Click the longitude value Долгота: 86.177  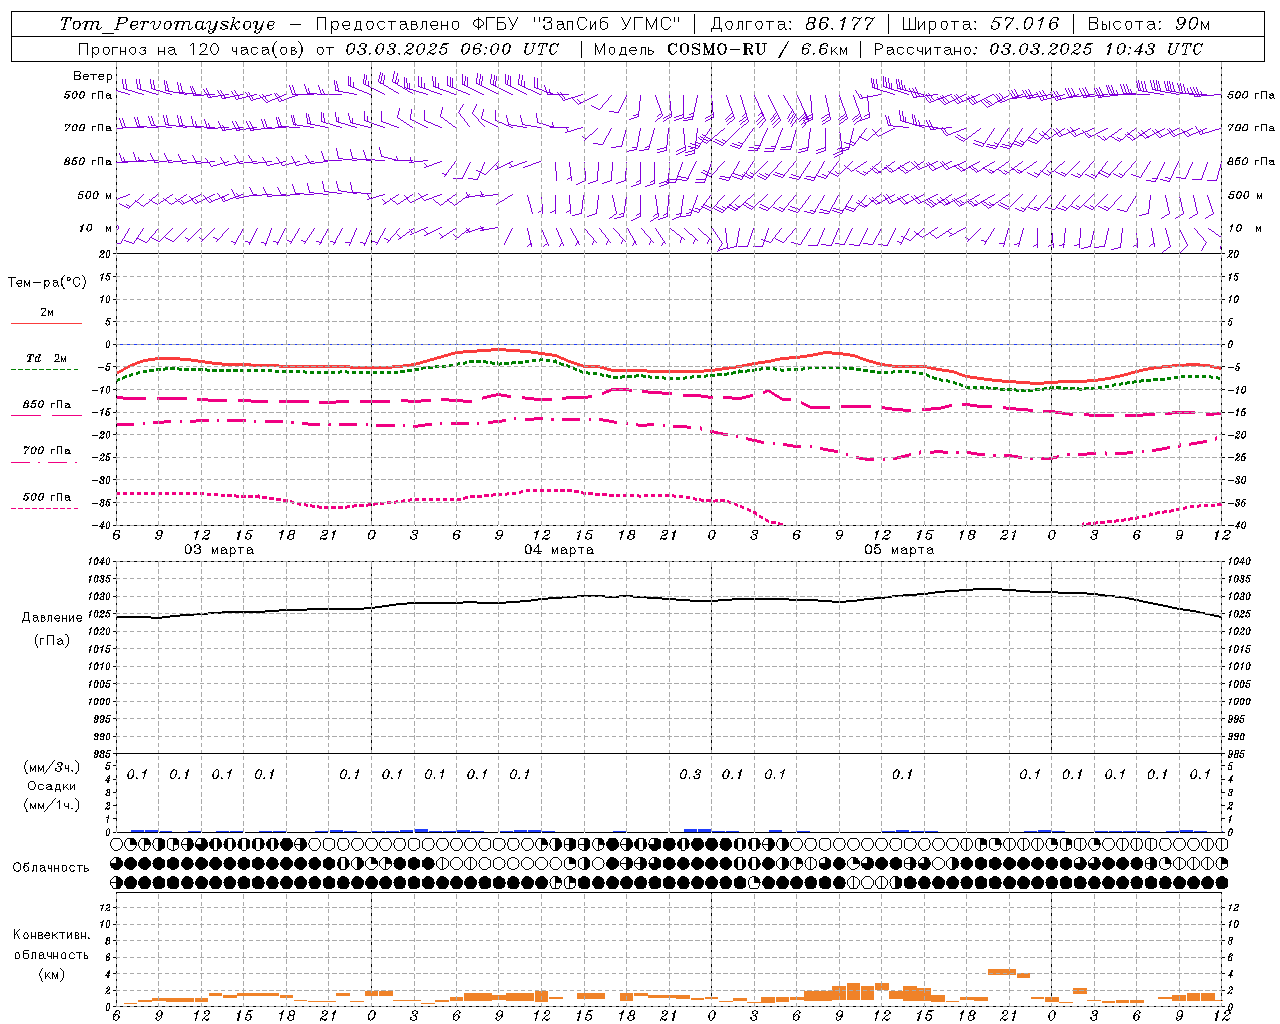tap(792, 24)
